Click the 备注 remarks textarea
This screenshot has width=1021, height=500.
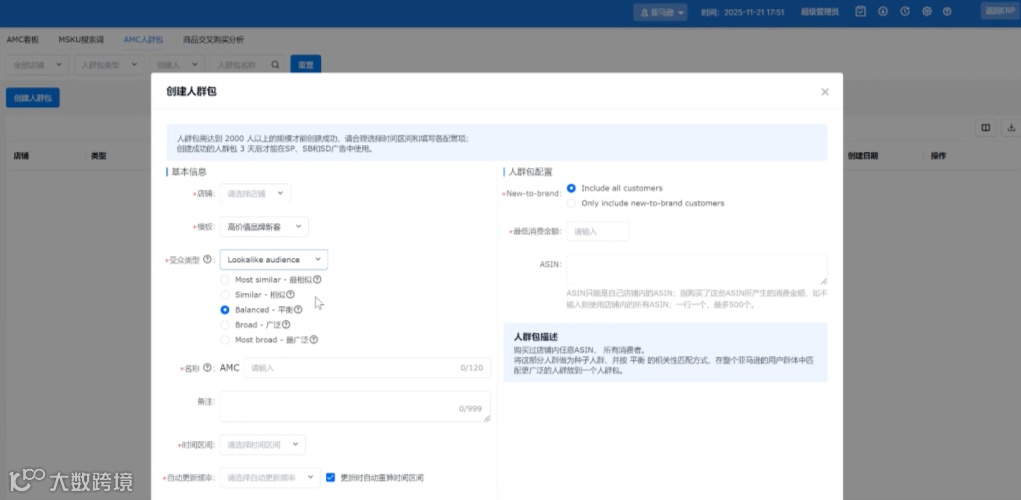355,407
